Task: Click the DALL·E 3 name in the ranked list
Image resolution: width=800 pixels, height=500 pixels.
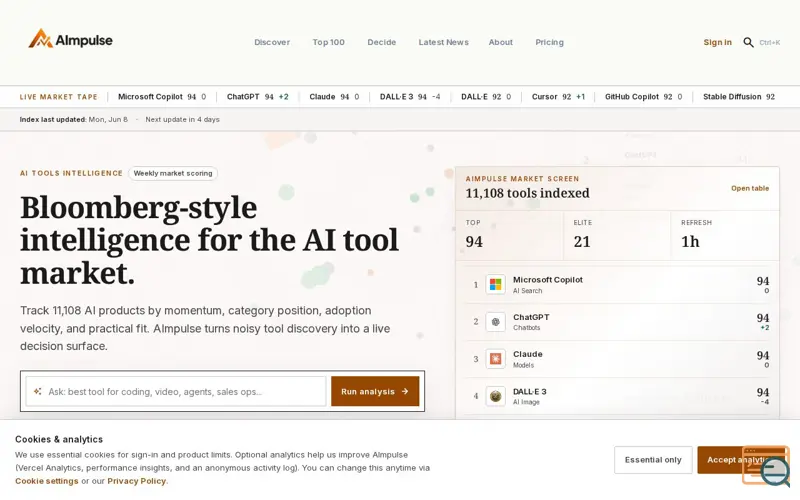Action: [530, 391]
